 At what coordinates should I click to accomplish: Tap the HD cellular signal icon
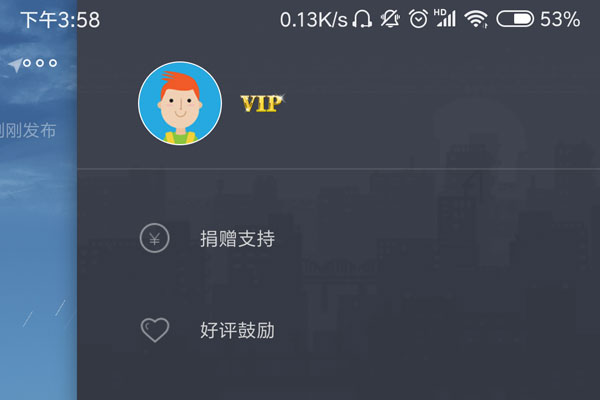click(445, 18)
